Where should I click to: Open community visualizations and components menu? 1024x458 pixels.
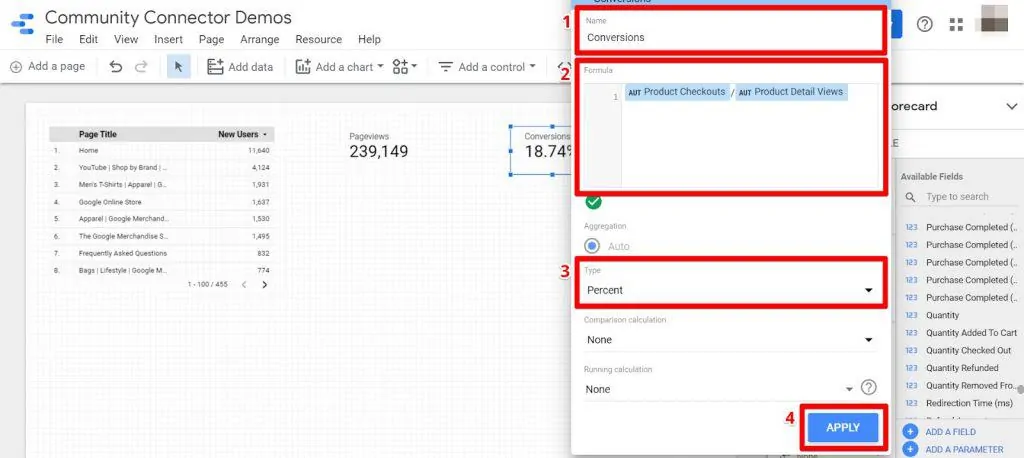pos(404,67)
